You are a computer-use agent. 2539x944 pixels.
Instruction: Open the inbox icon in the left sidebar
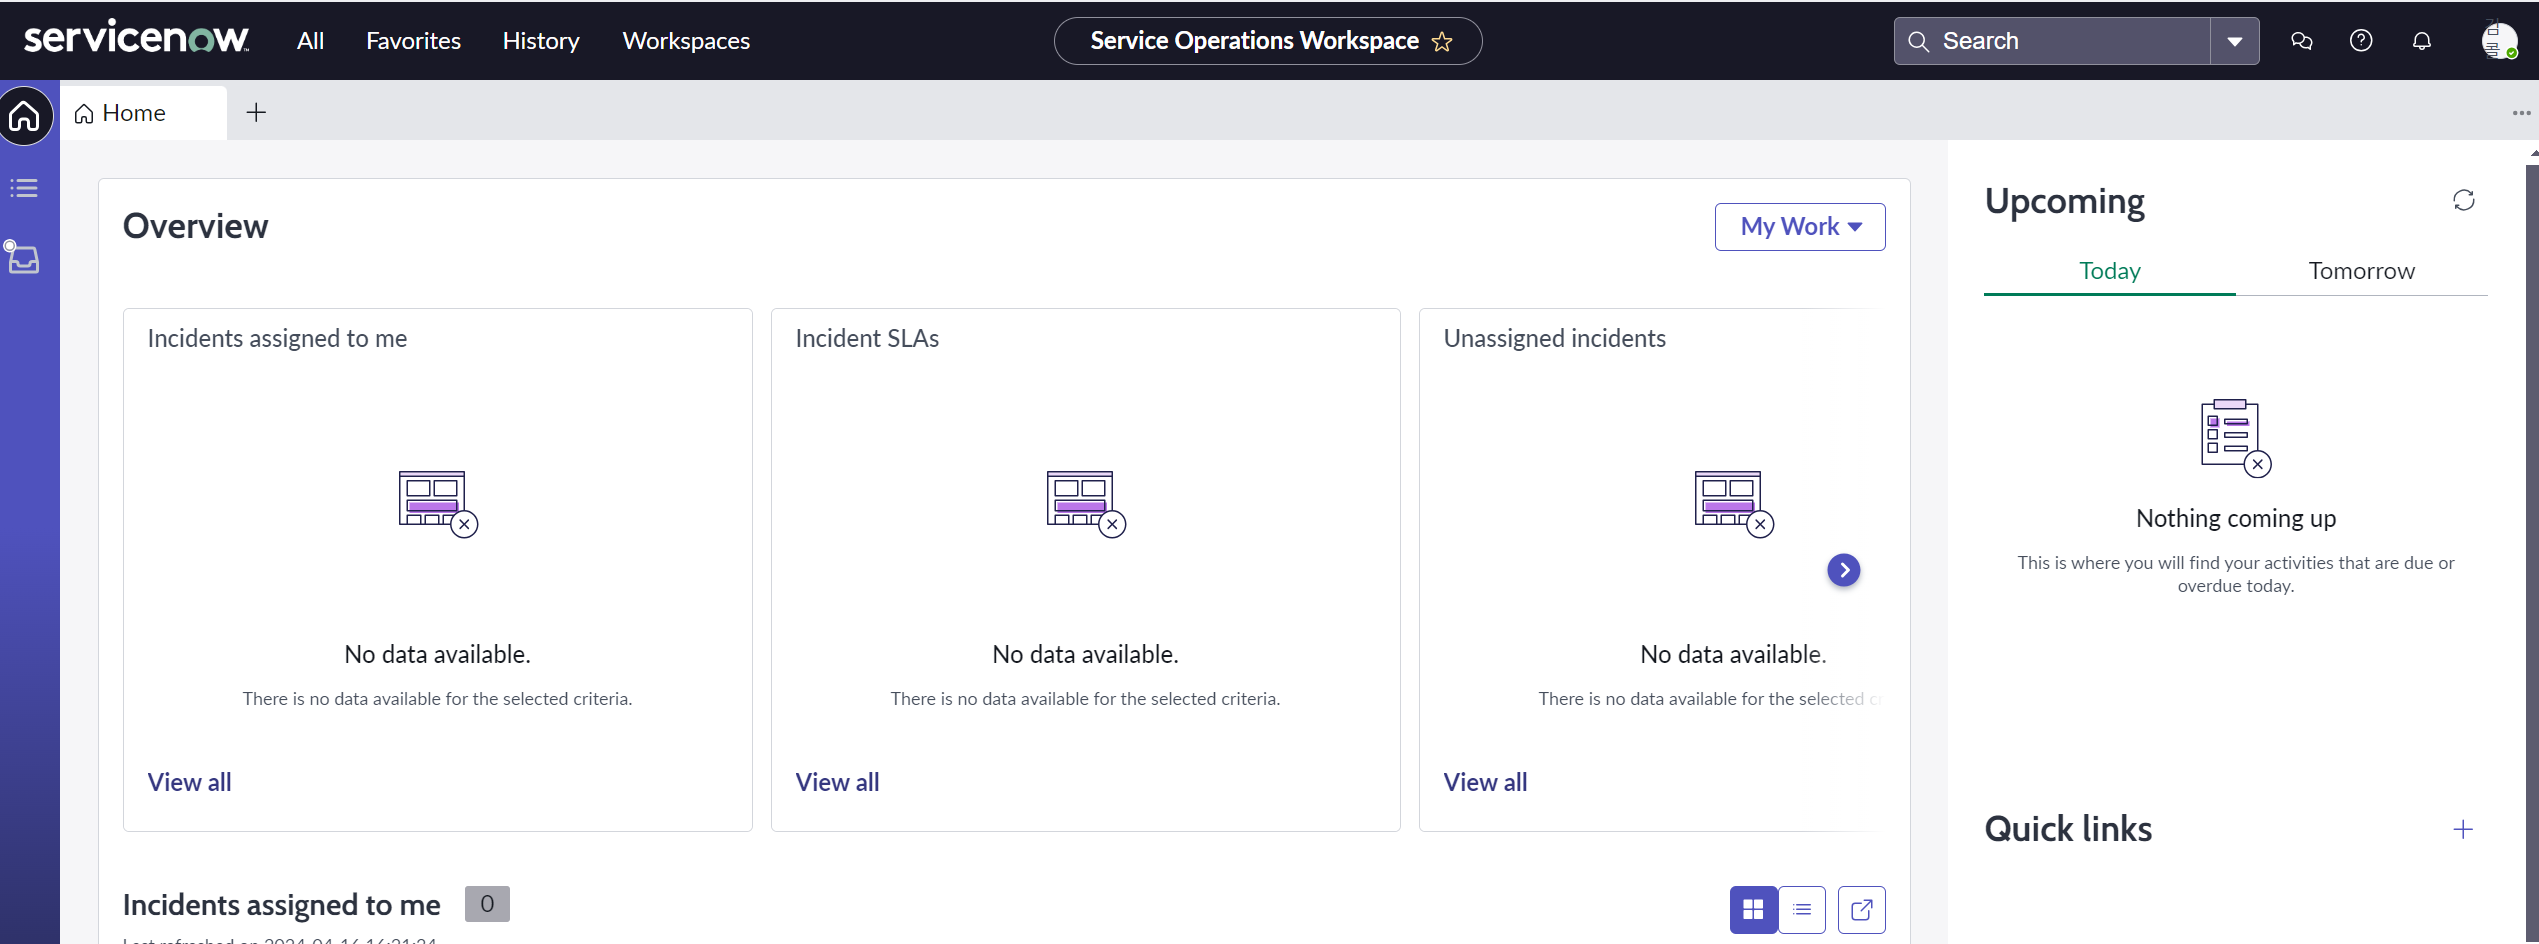pyautogui.click(x=25, y=258)
